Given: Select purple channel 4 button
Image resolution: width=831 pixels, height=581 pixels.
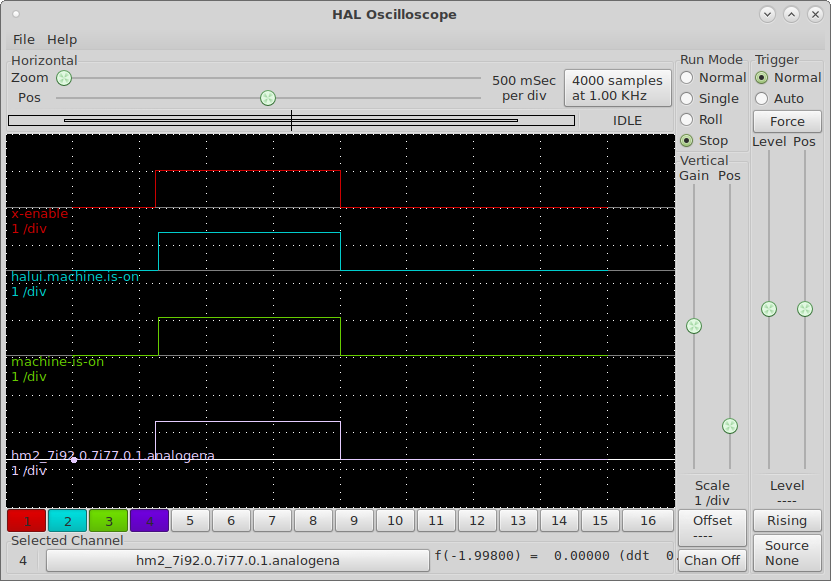Looking at the screenshot, I should coord(149,521).
